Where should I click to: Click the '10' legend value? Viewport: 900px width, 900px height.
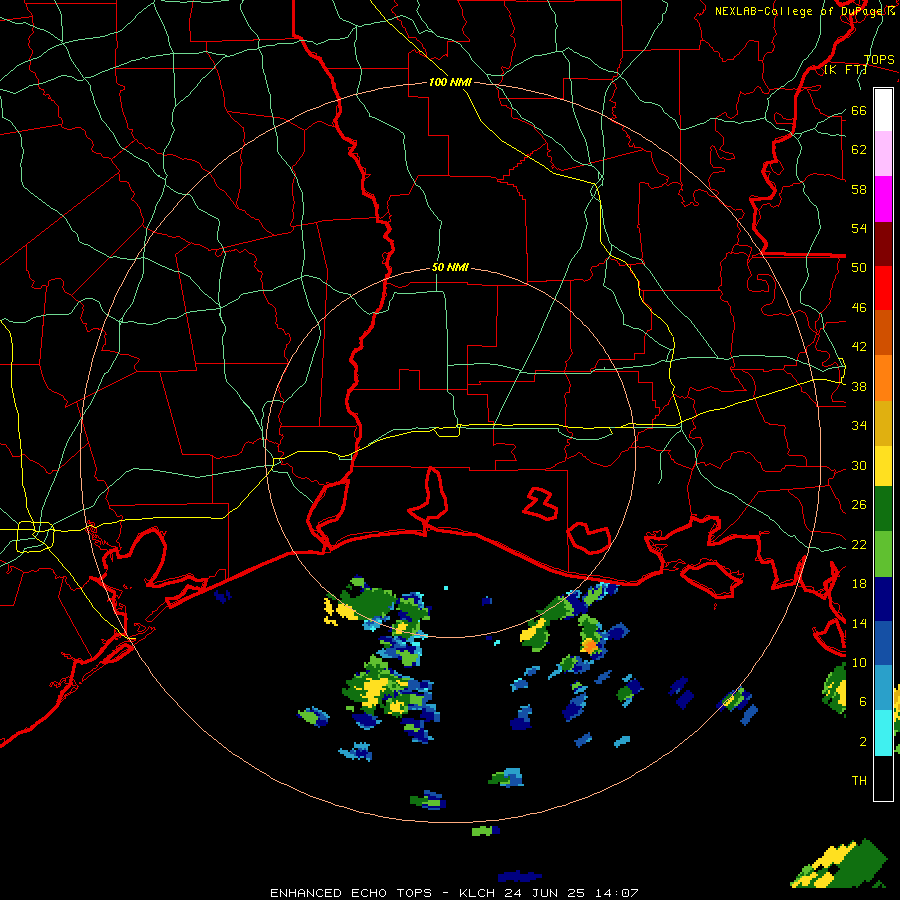[x=859, y=662]
